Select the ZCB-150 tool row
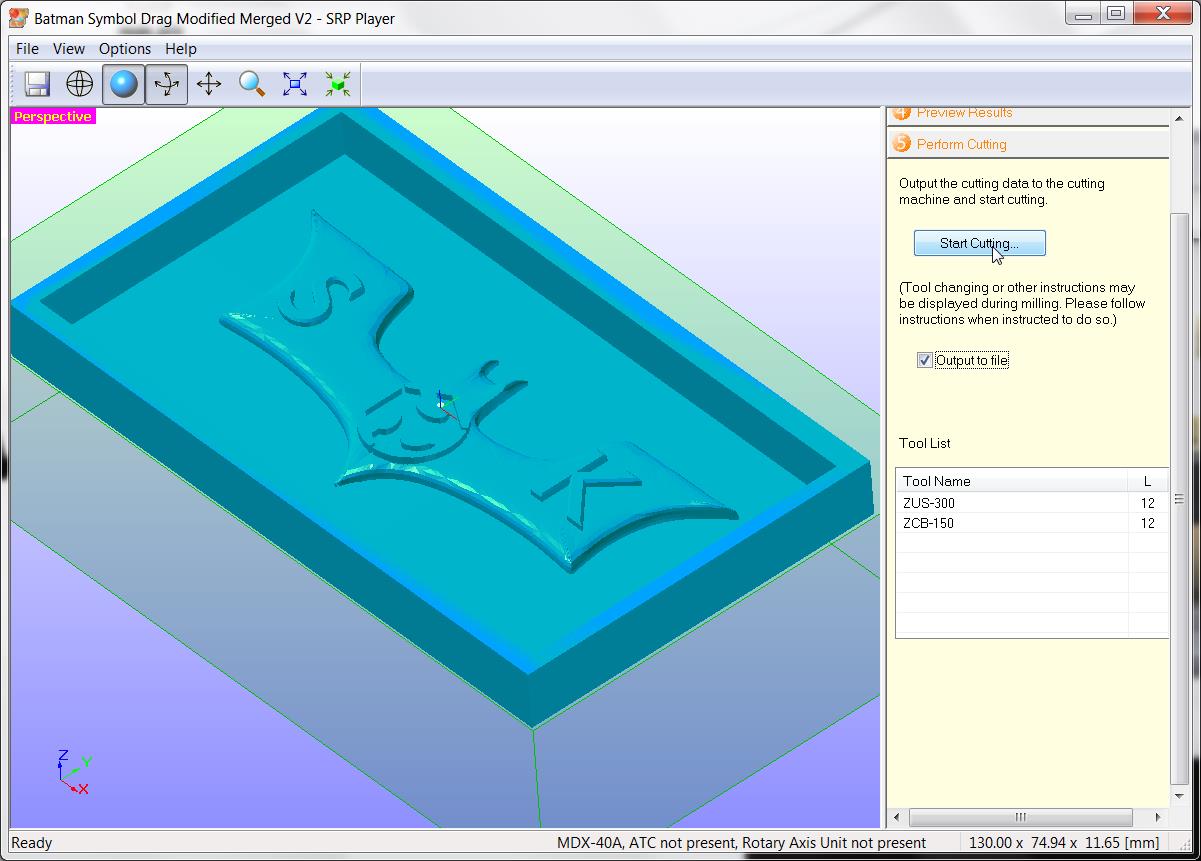 [x=1032, y=523]
